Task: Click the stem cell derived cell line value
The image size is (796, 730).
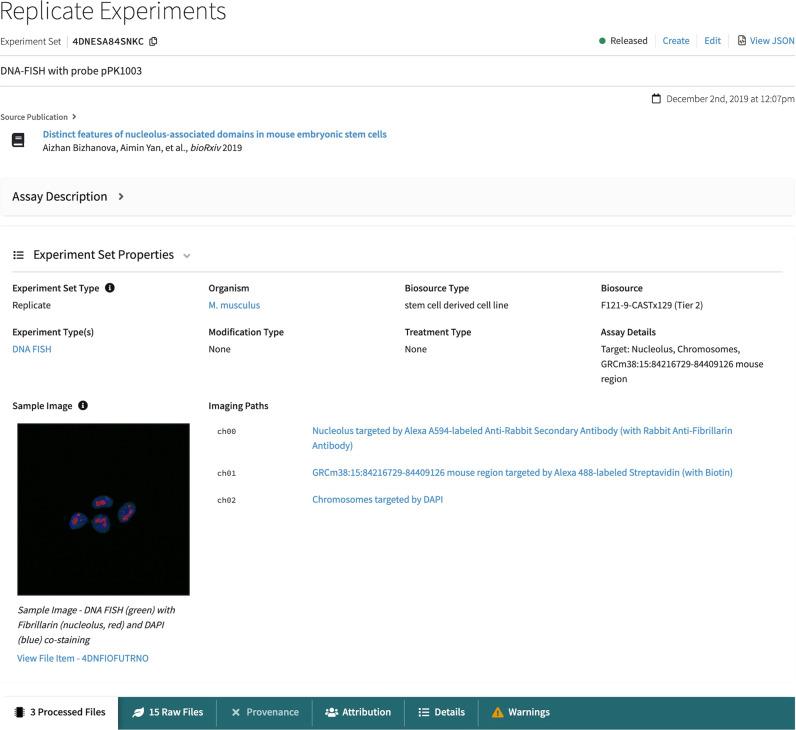Action: point(456,305)
